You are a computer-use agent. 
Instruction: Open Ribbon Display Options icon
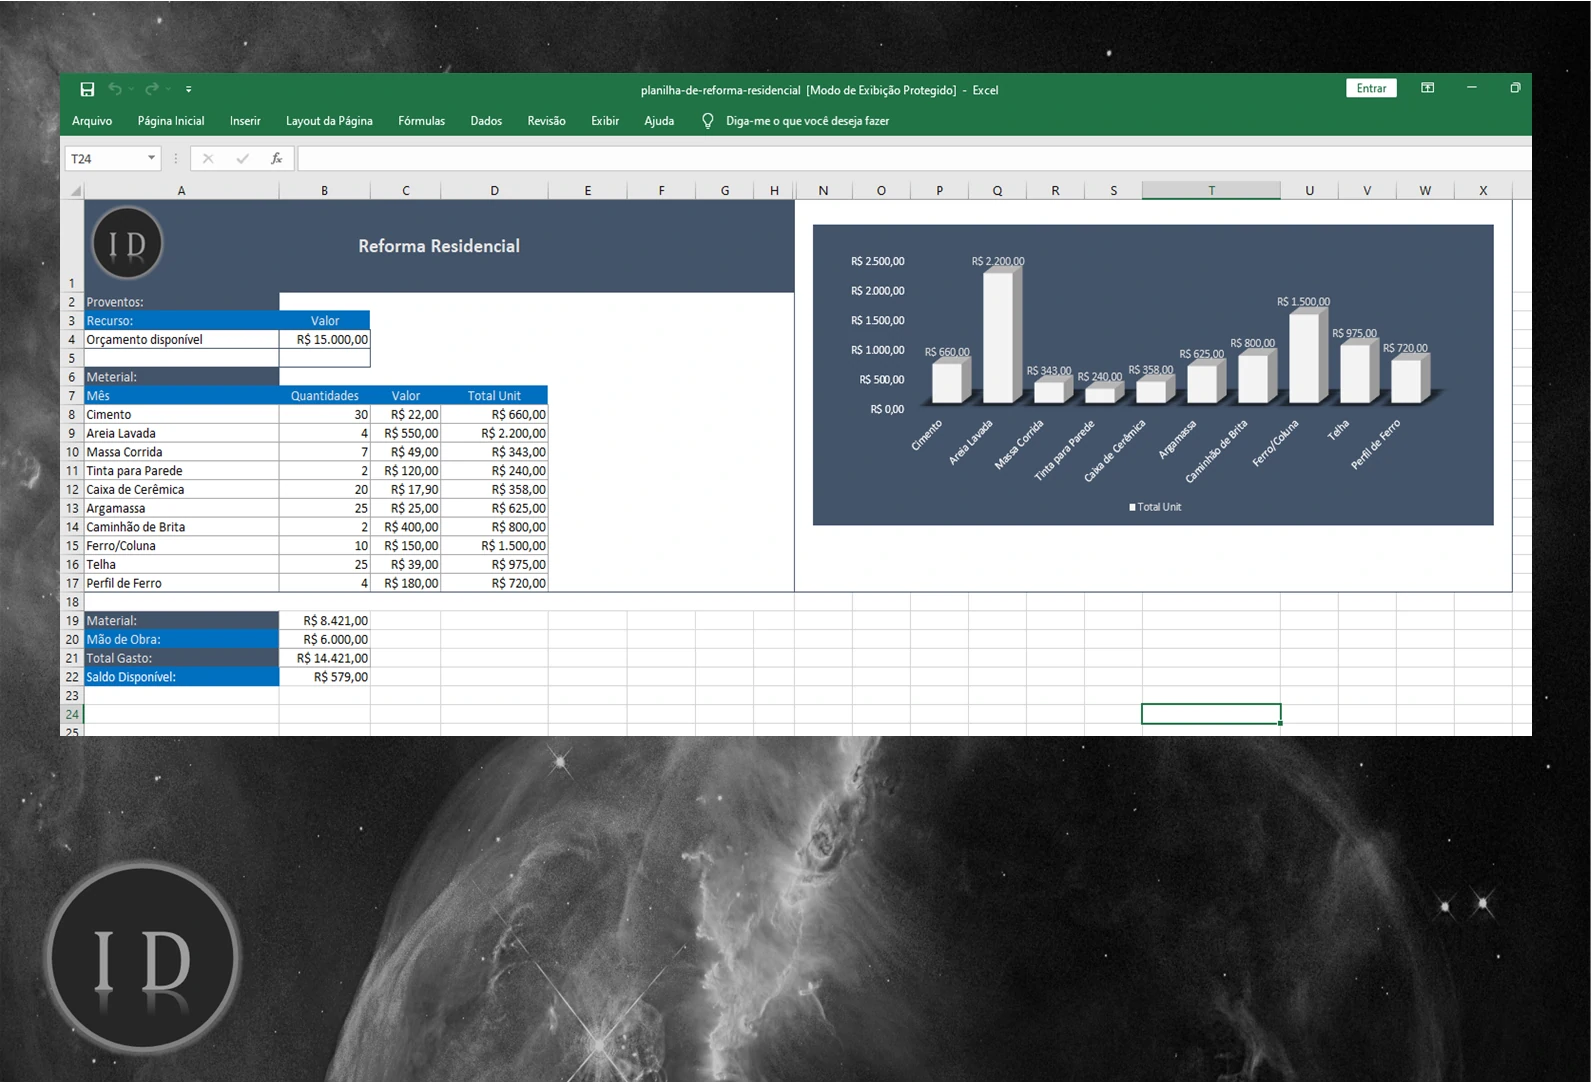click(x=1427, y=89)
